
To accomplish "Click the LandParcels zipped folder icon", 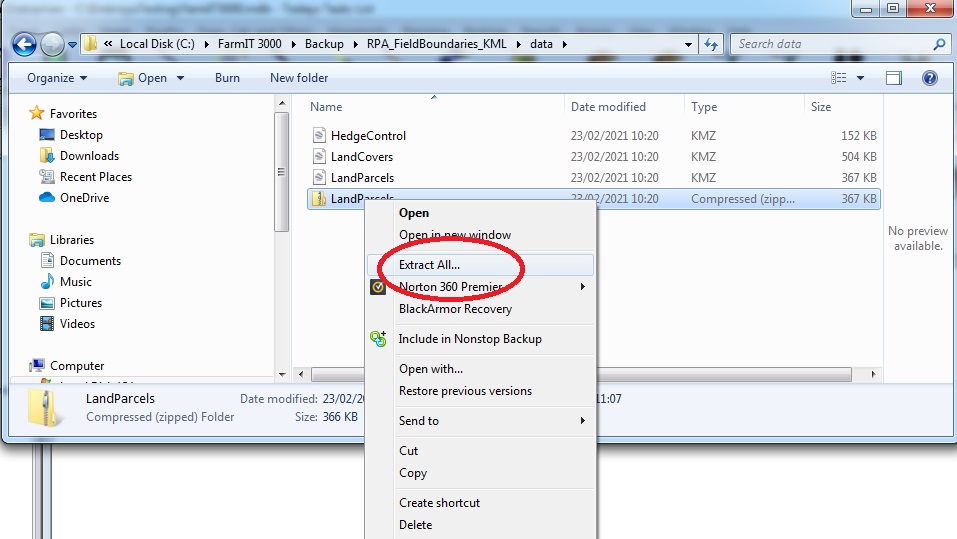I will (319, 198).
